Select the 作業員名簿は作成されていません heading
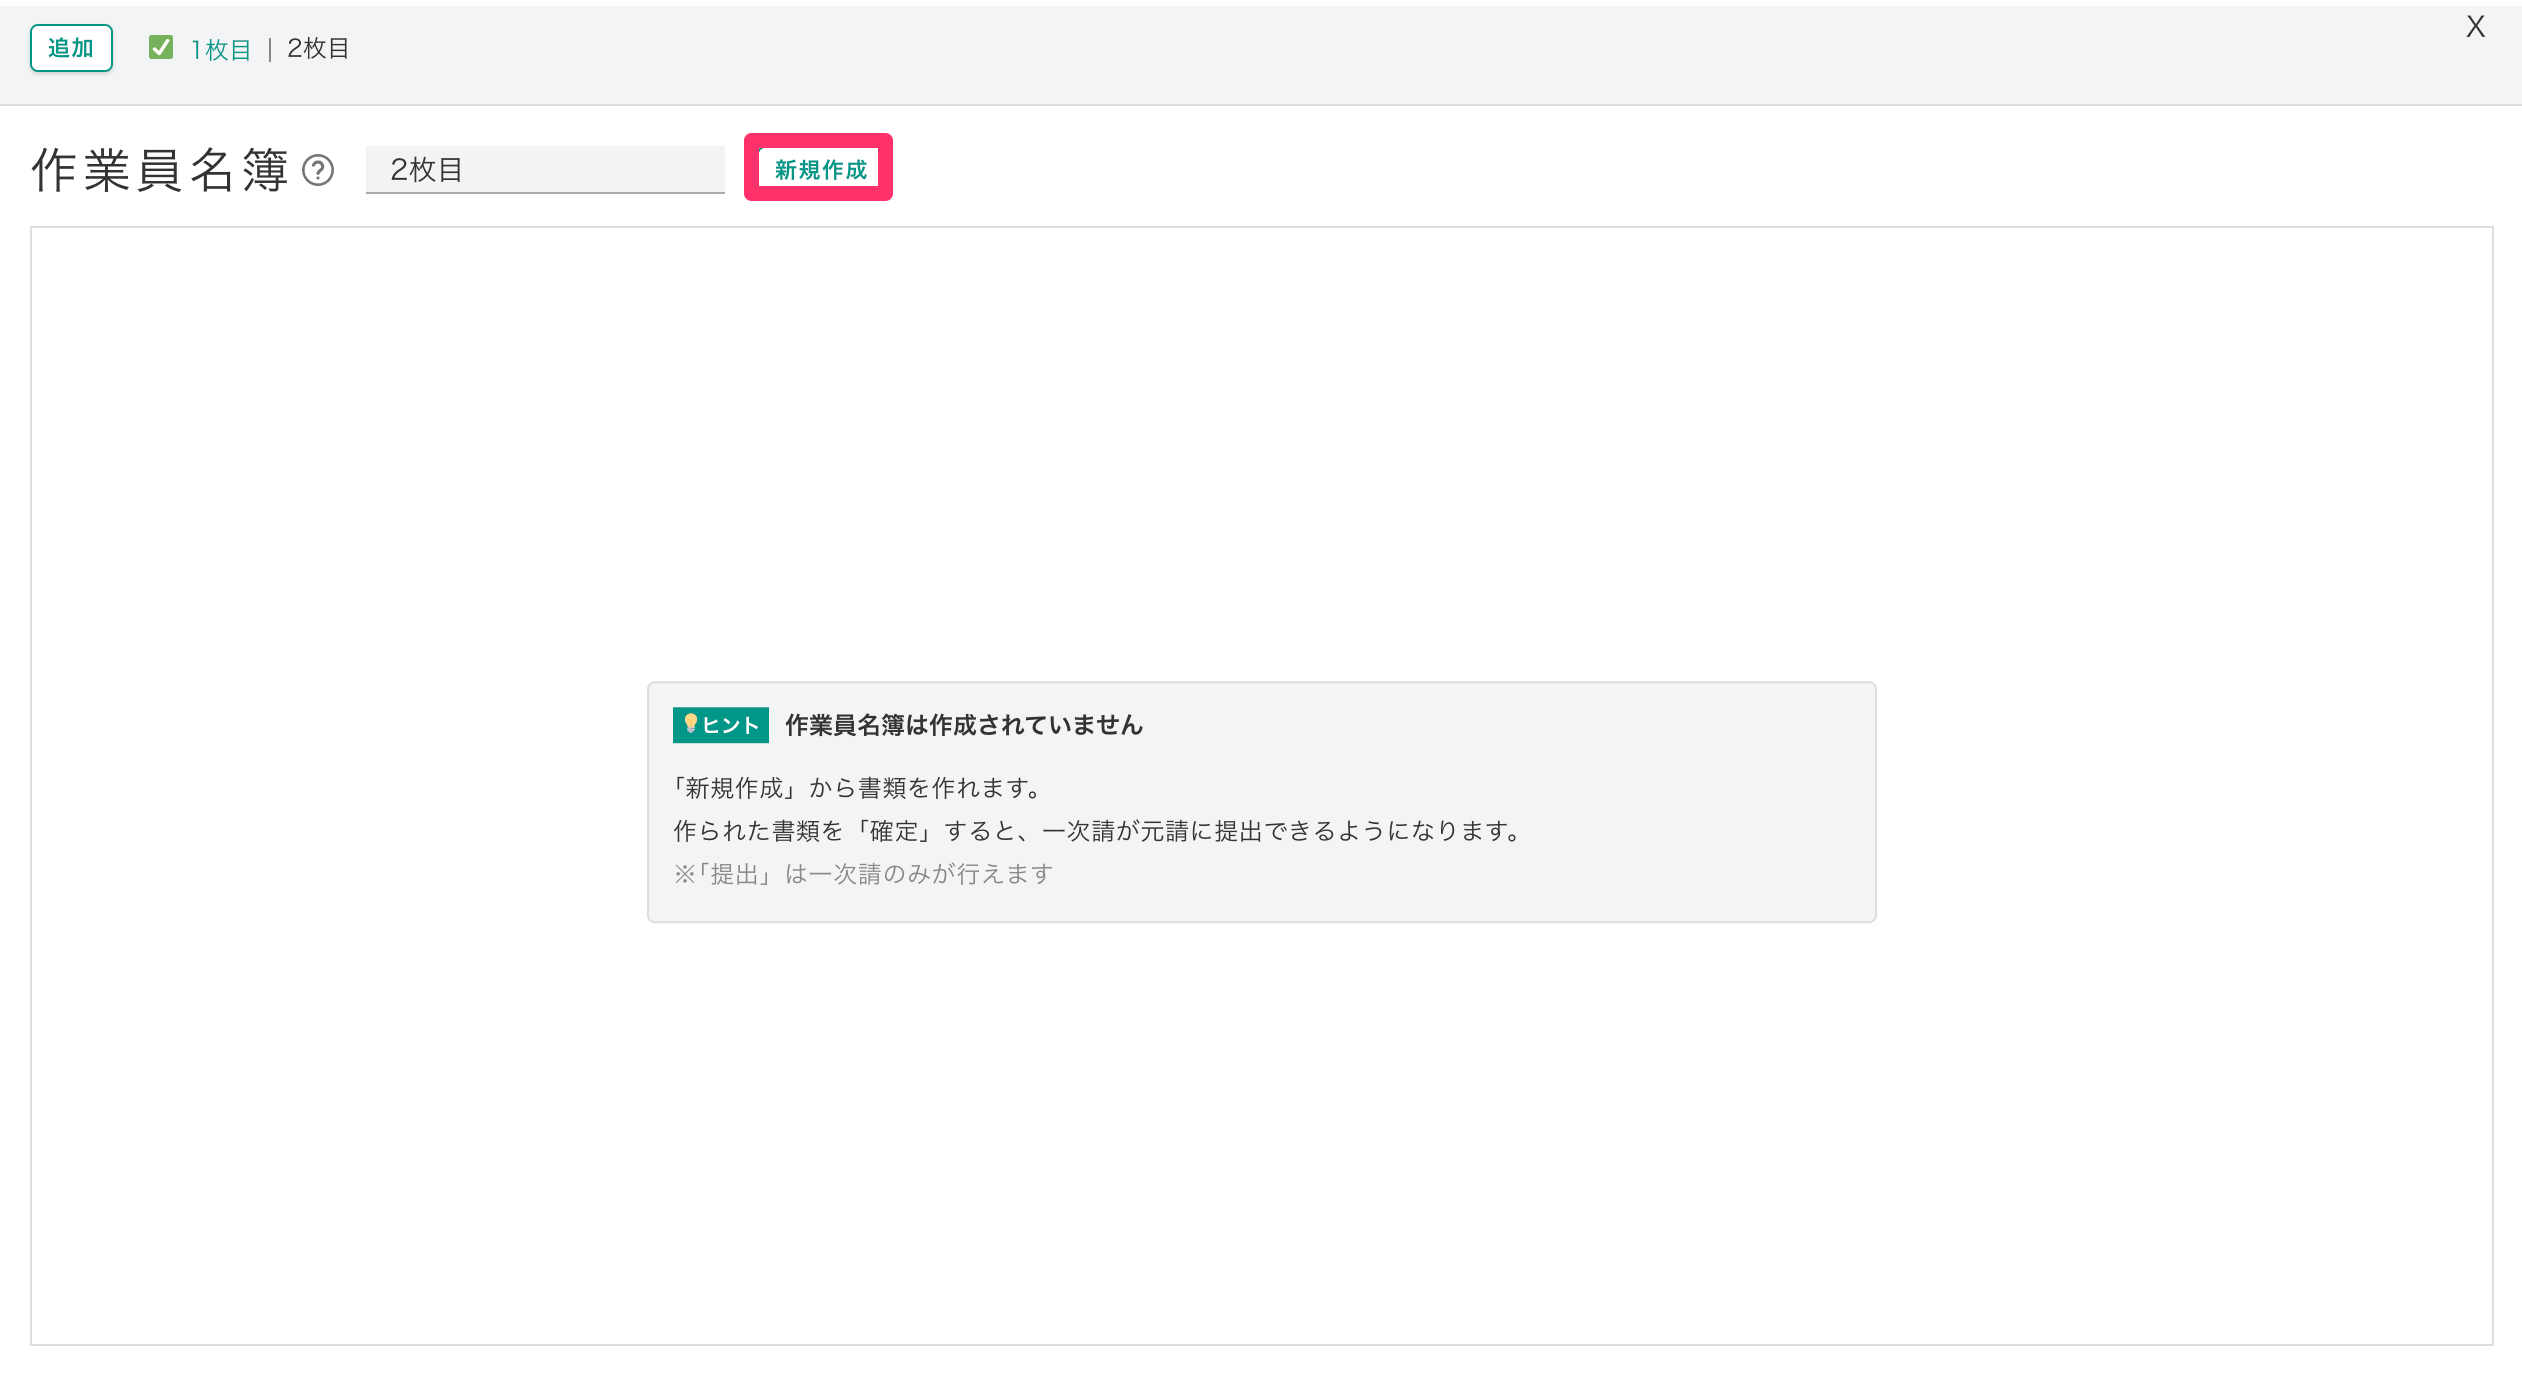 (x=963, y=725)
